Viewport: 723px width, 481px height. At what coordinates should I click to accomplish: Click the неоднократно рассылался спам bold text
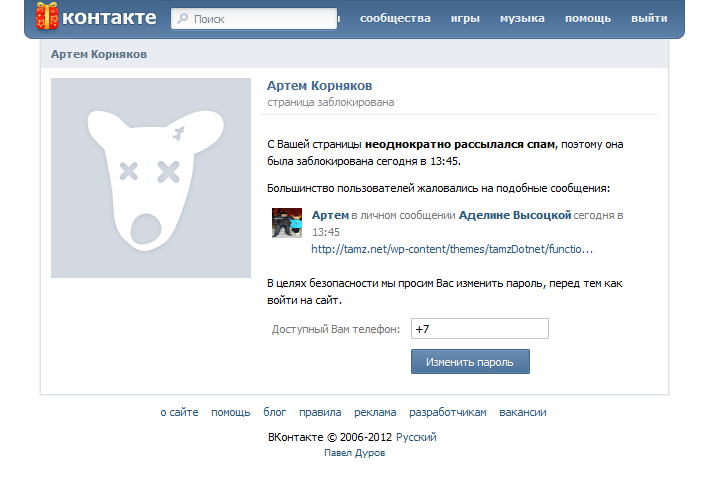(x=461, y=144)
